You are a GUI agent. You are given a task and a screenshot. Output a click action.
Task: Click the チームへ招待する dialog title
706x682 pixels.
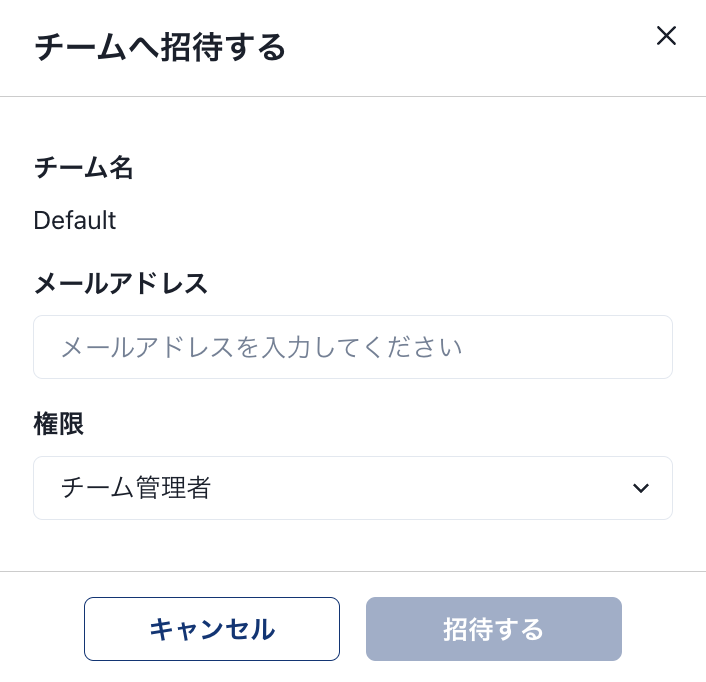point(160,47)
